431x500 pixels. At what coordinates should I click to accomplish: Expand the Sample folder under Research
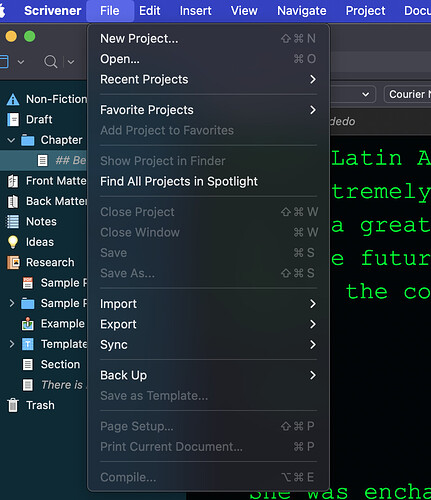click(12, 303)
